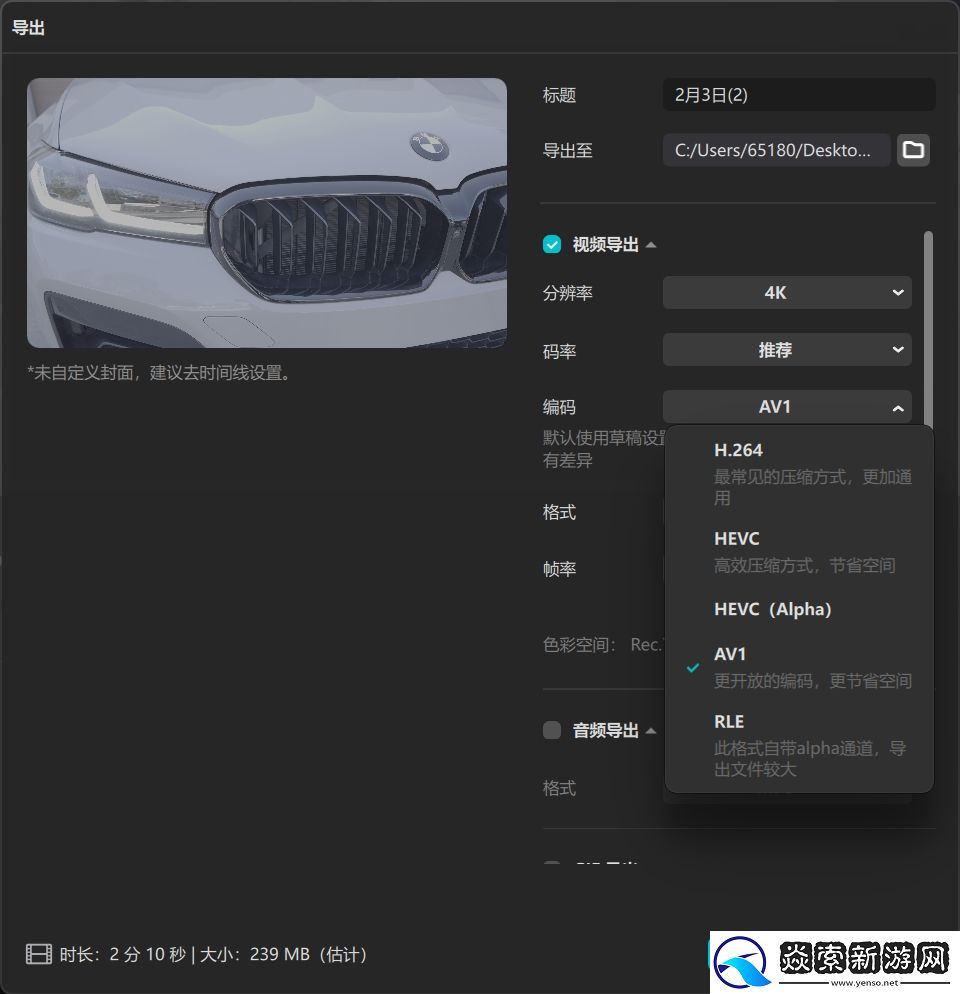Open the 分辨率 4K resolution dropdown

[787, 292]
